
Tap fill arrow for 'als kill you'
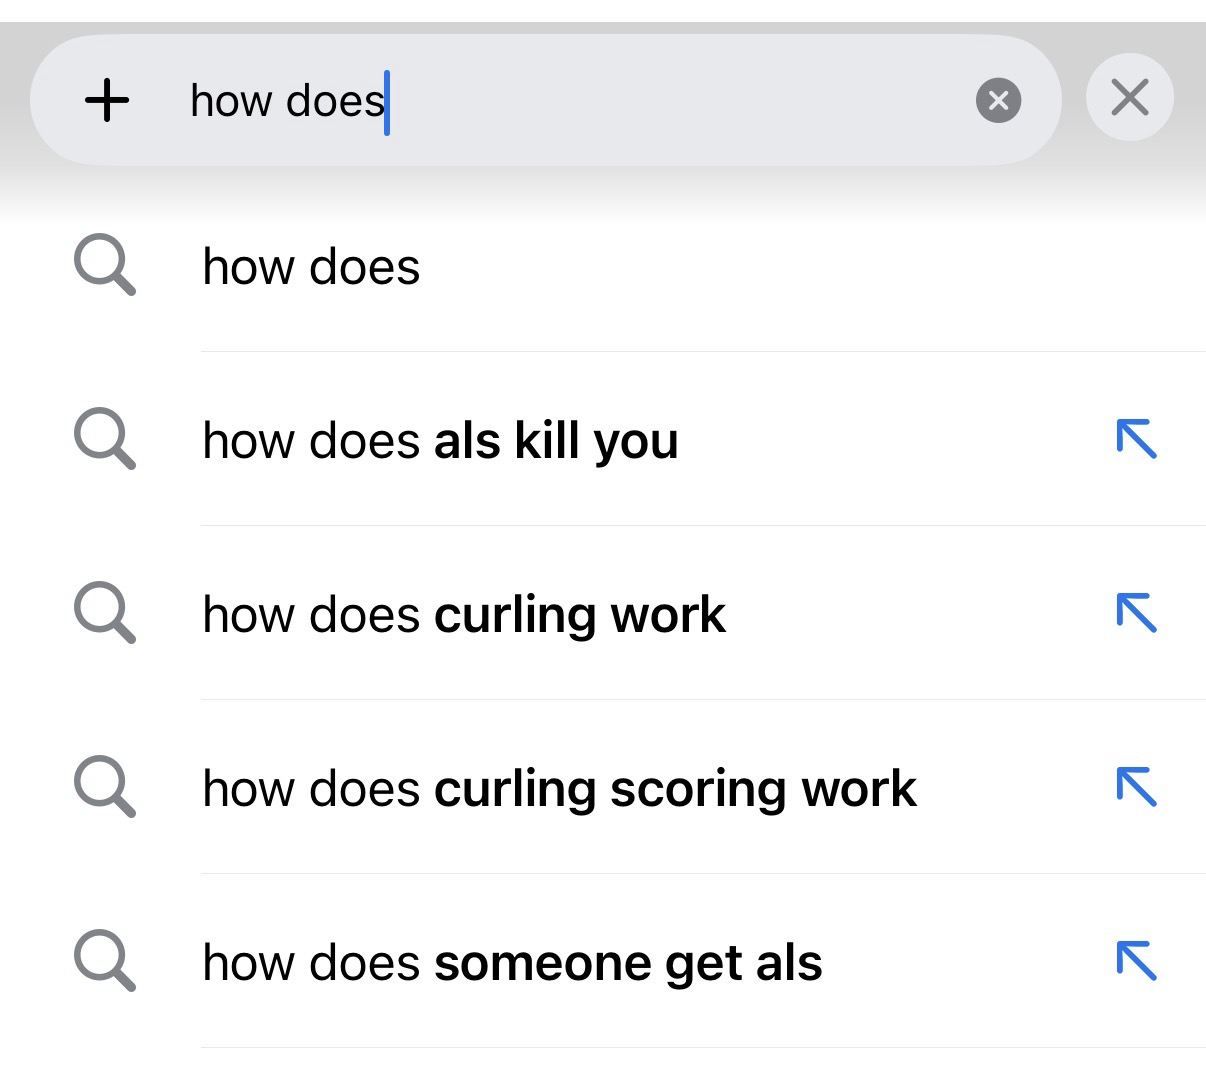pos(1136,439)
